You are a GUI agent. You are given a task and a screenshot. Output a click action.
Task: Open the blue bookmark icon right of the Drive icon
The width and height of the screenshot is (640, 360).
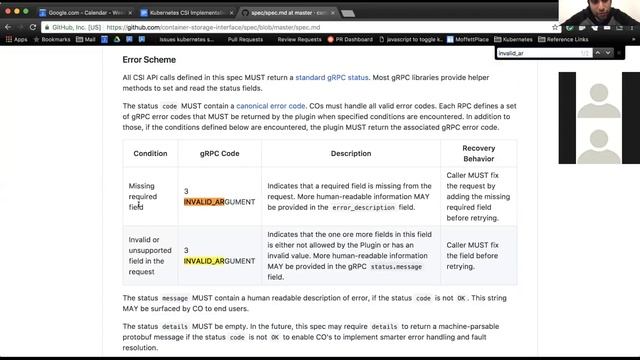click(129, 40)
